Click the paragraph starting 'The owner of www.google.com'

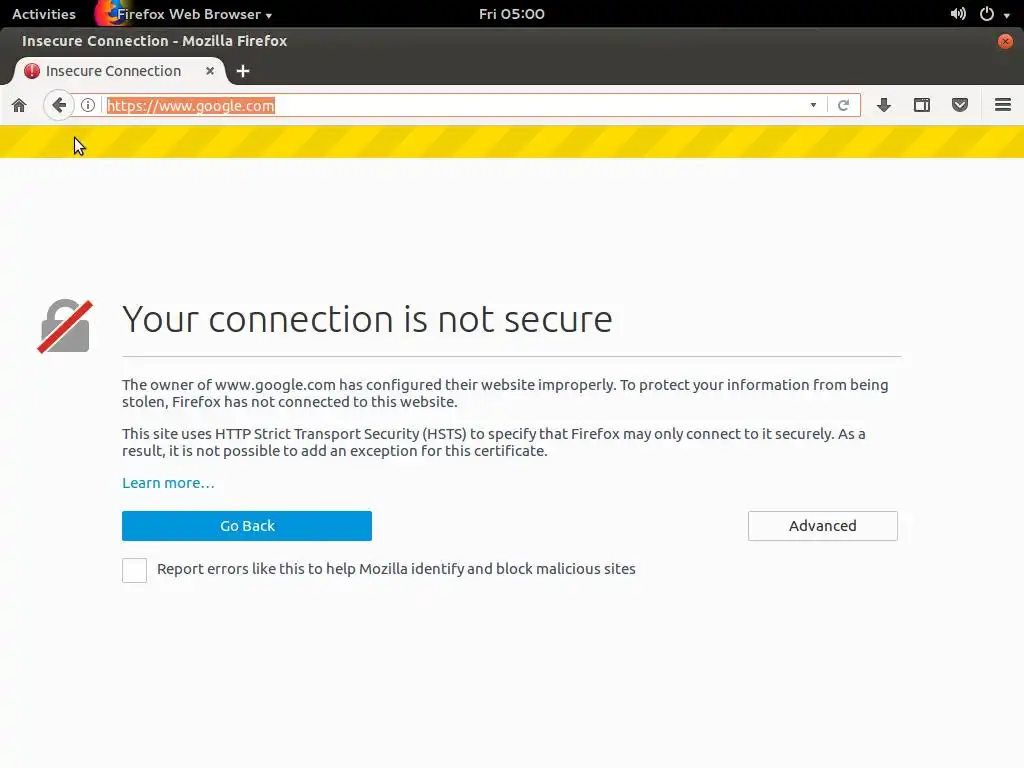pyautogui.click(x=505, y=393)
